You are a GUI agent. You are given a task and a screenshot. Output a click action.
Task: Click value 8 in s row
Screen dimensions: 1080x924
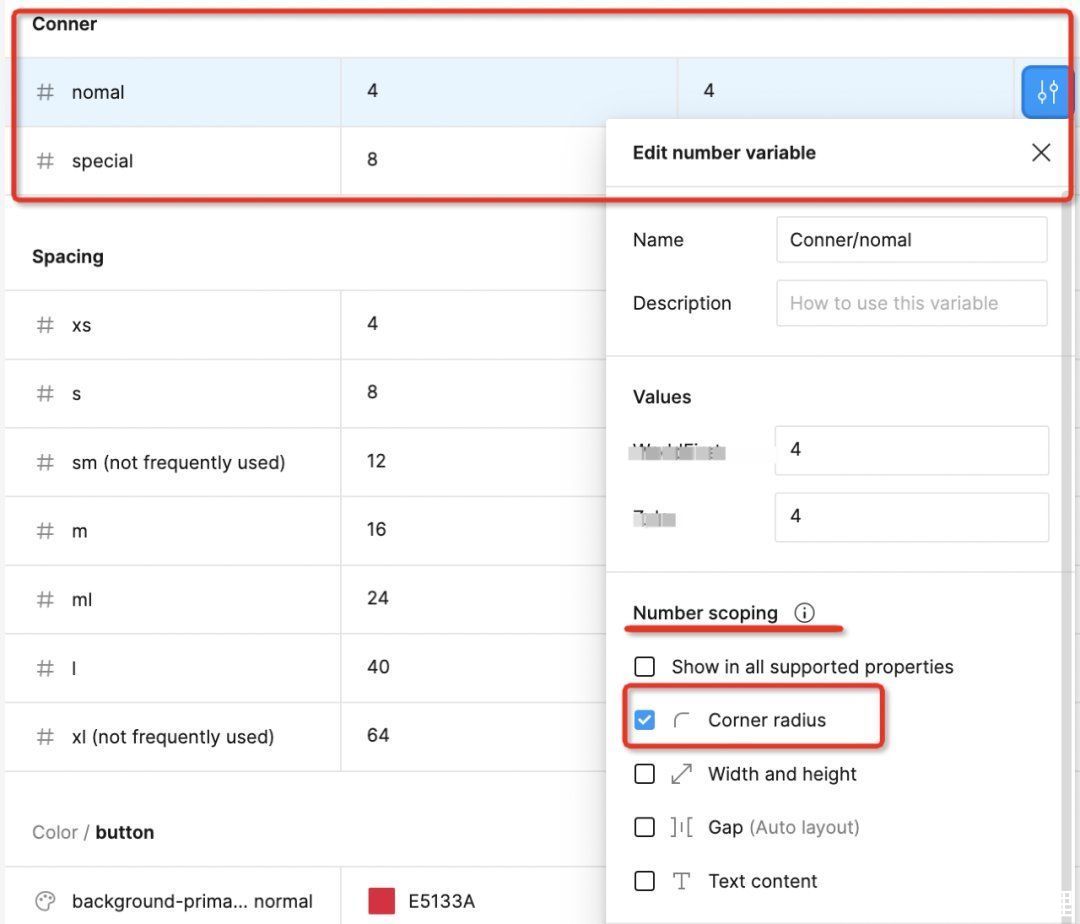point(372,392)
